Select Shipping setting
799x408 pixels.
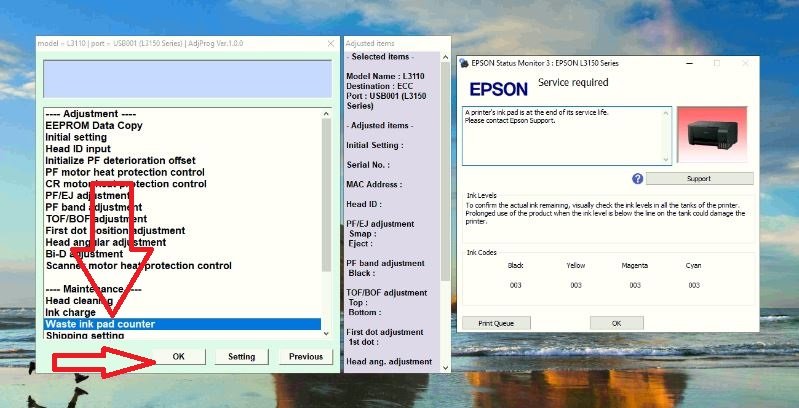[85, 336]
